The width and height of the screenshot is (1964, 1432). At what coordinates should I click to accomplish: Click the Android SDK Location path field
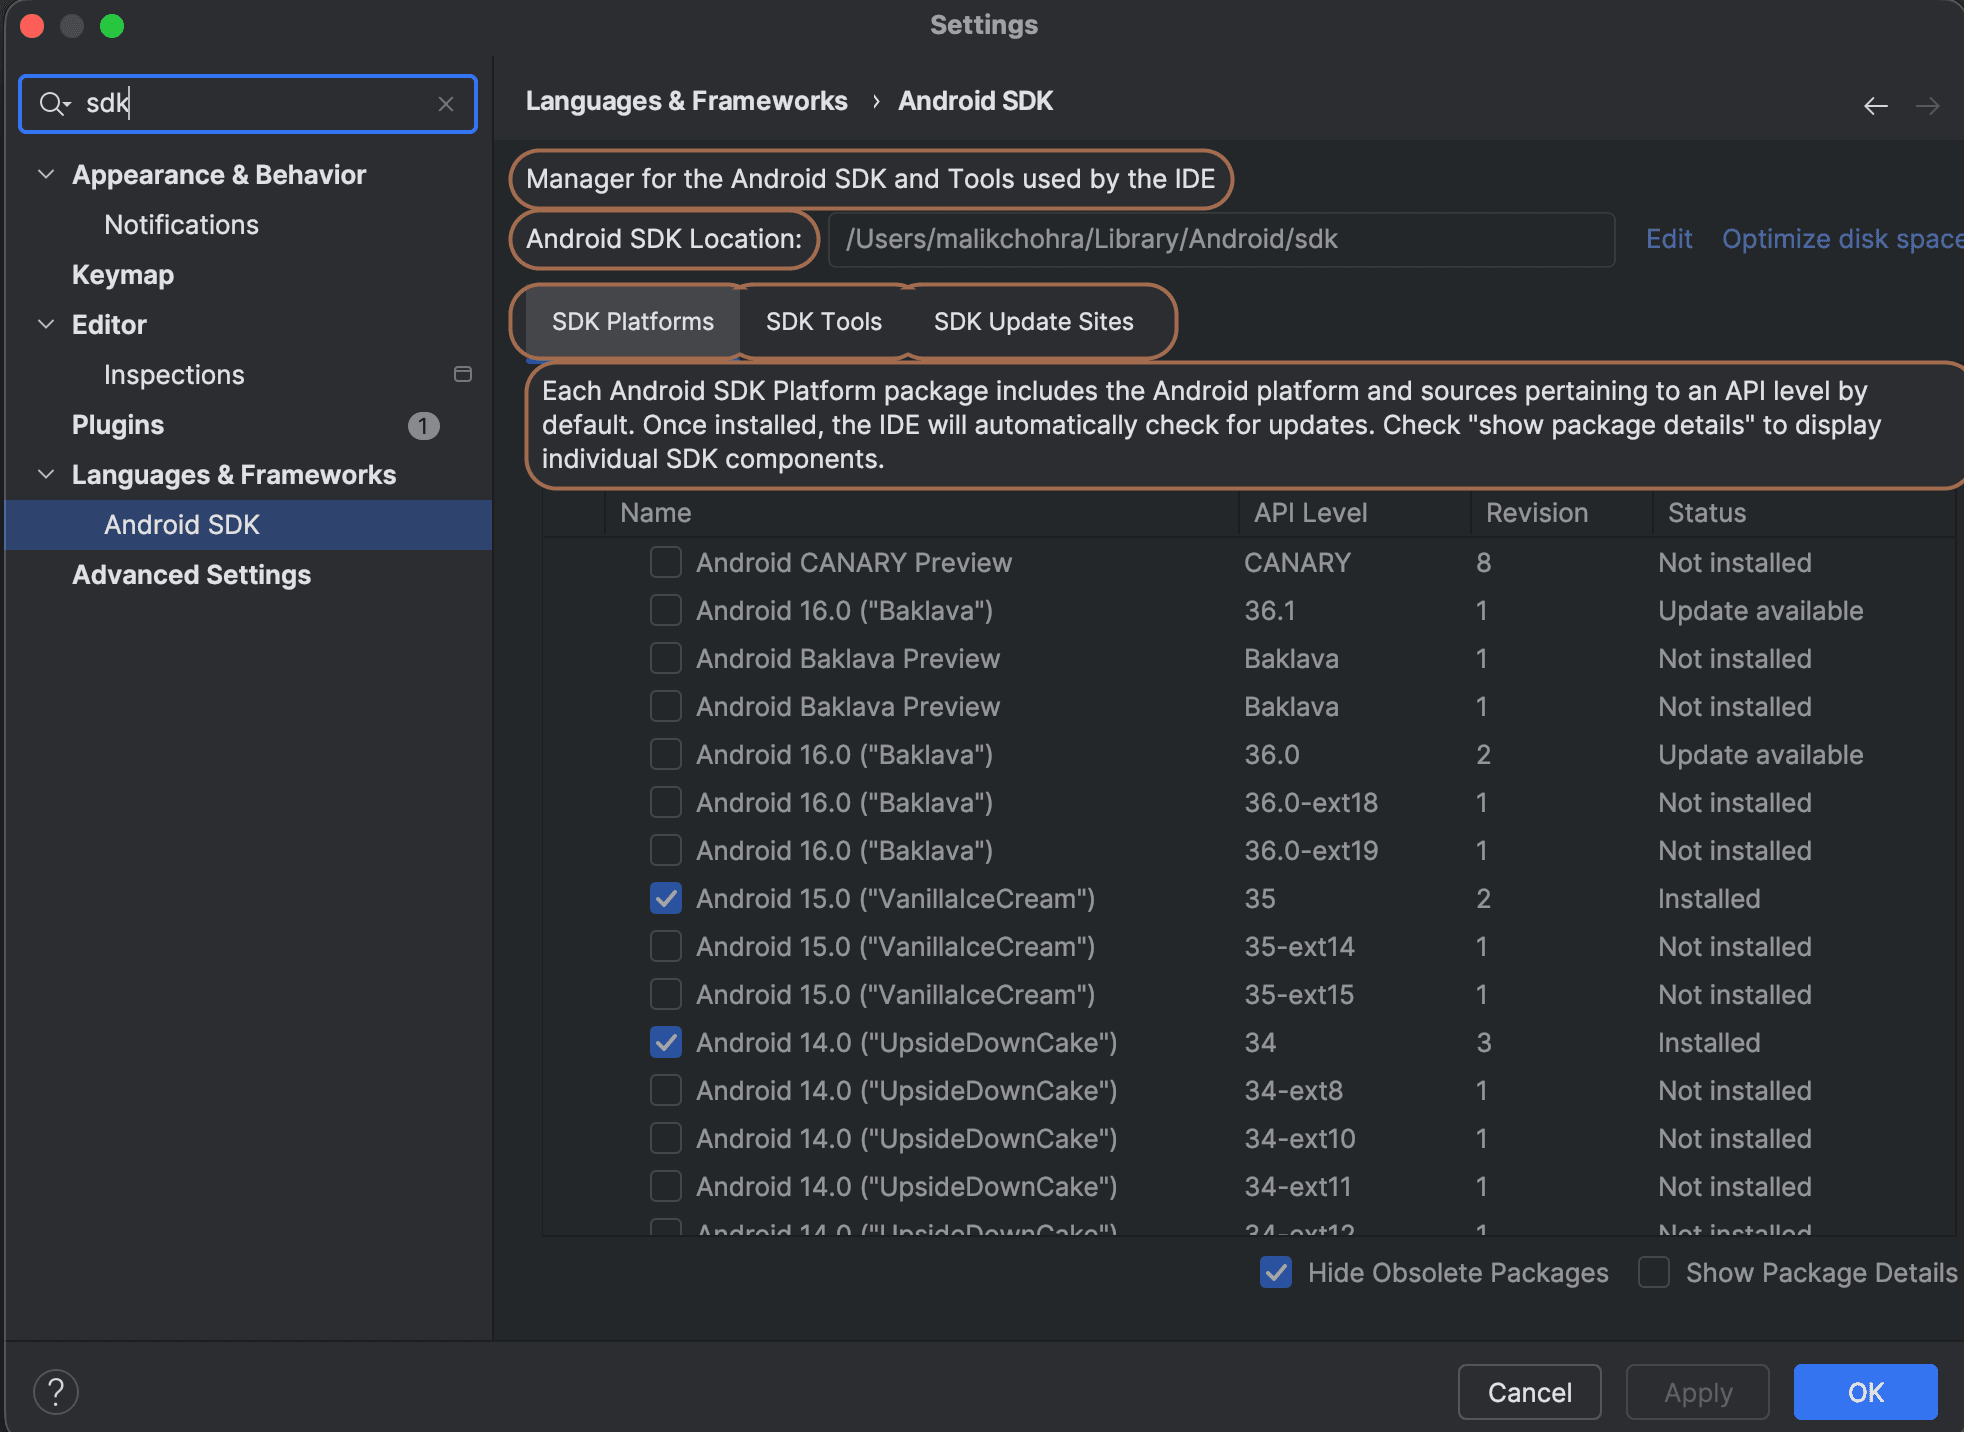click(1221, 239)
